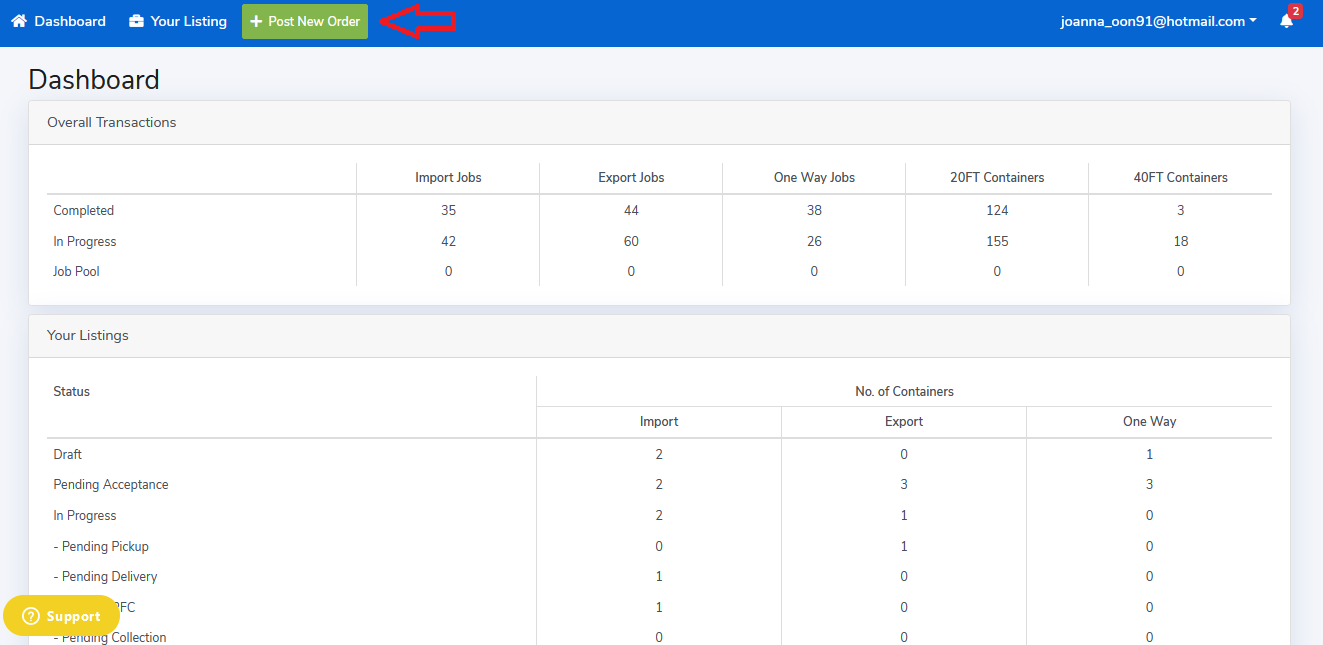Select the One Way column header in listings
Image resolution: width=1323 pixels, height=645 pixels.
click(x=1149, y=421)
